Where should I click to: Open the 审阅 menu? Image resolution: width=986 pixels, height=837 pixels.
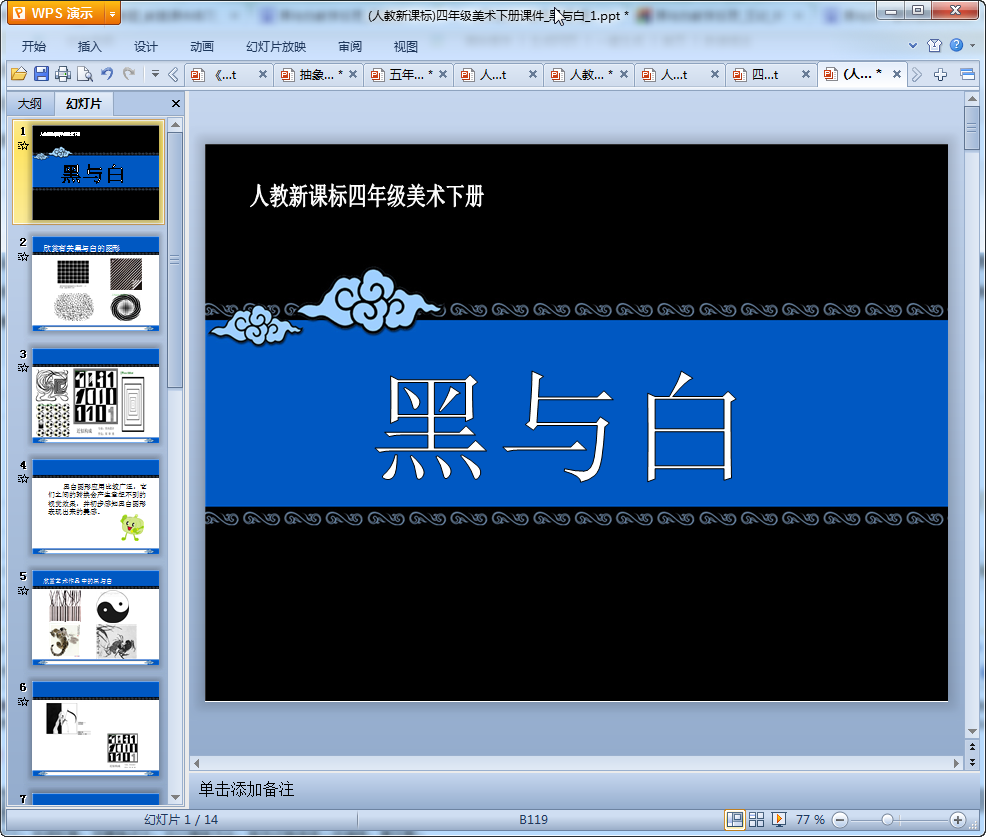(350, 47)
